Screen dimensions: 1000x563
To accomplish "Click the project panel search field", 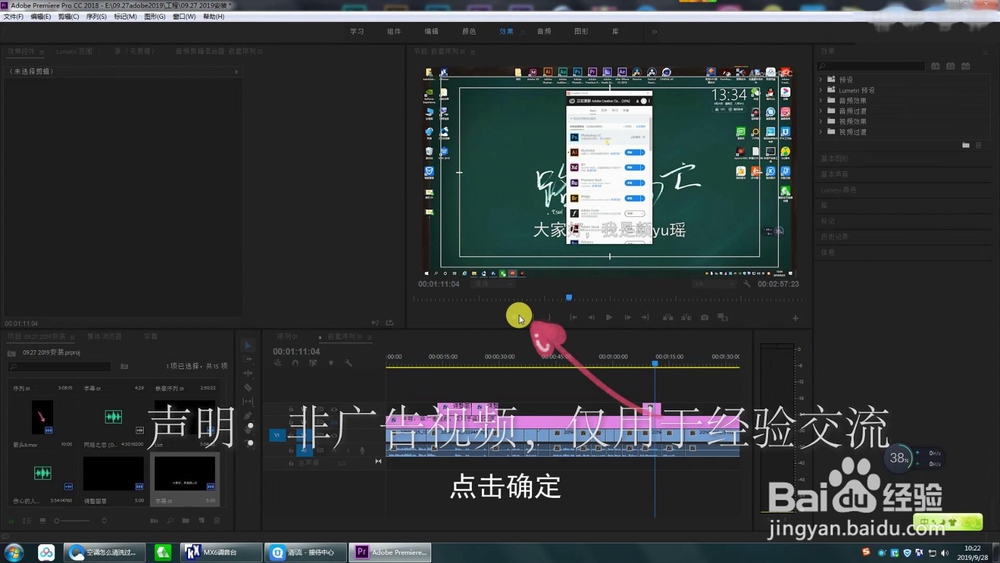I will click(60, 367).
